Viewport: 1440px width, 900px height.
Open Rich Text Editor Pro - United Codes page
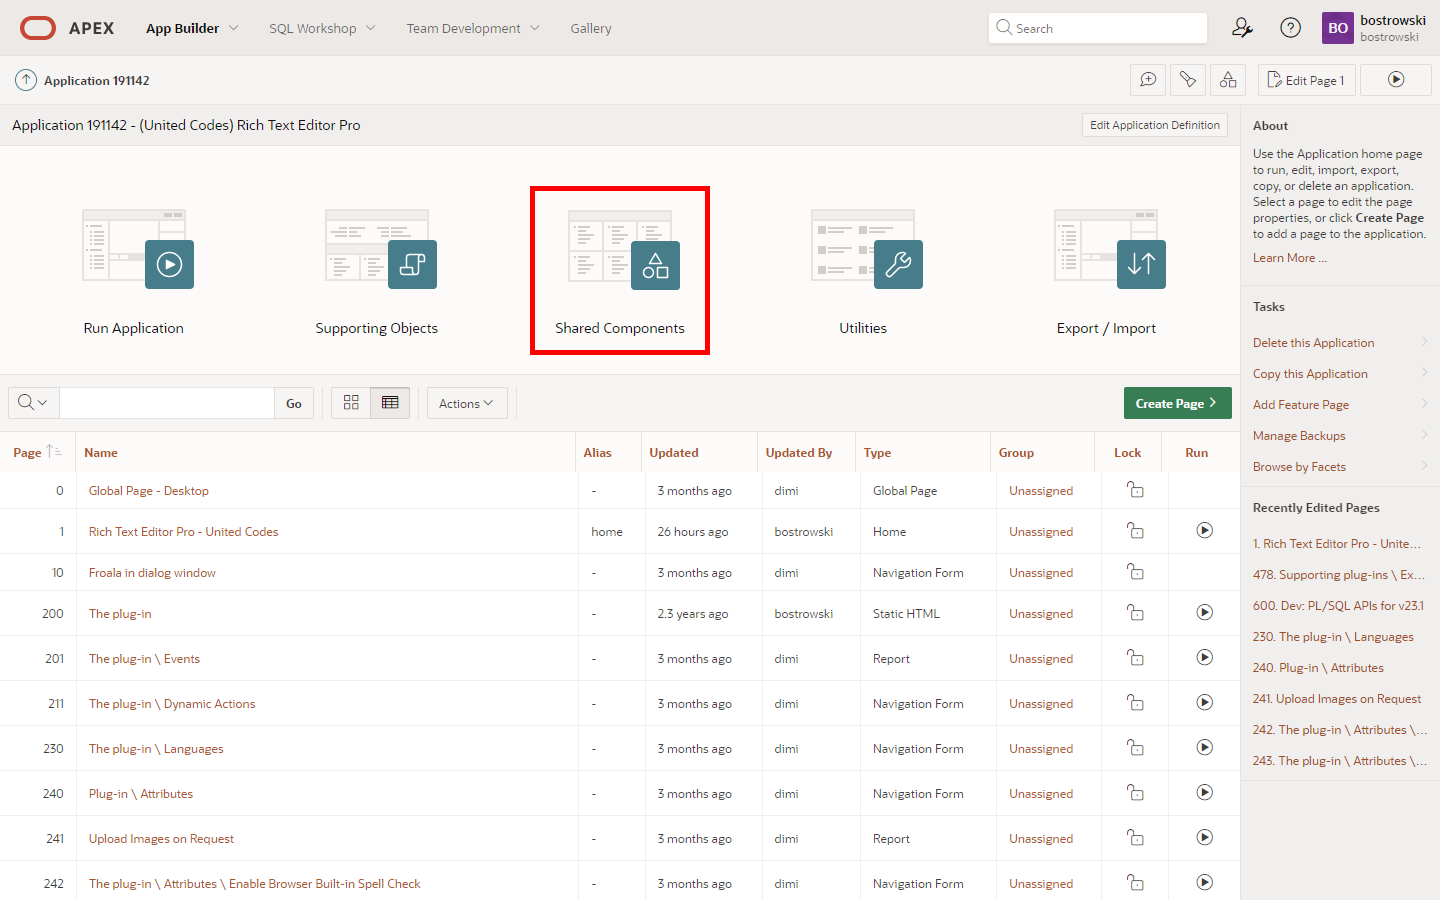click(x=183, y=532)
